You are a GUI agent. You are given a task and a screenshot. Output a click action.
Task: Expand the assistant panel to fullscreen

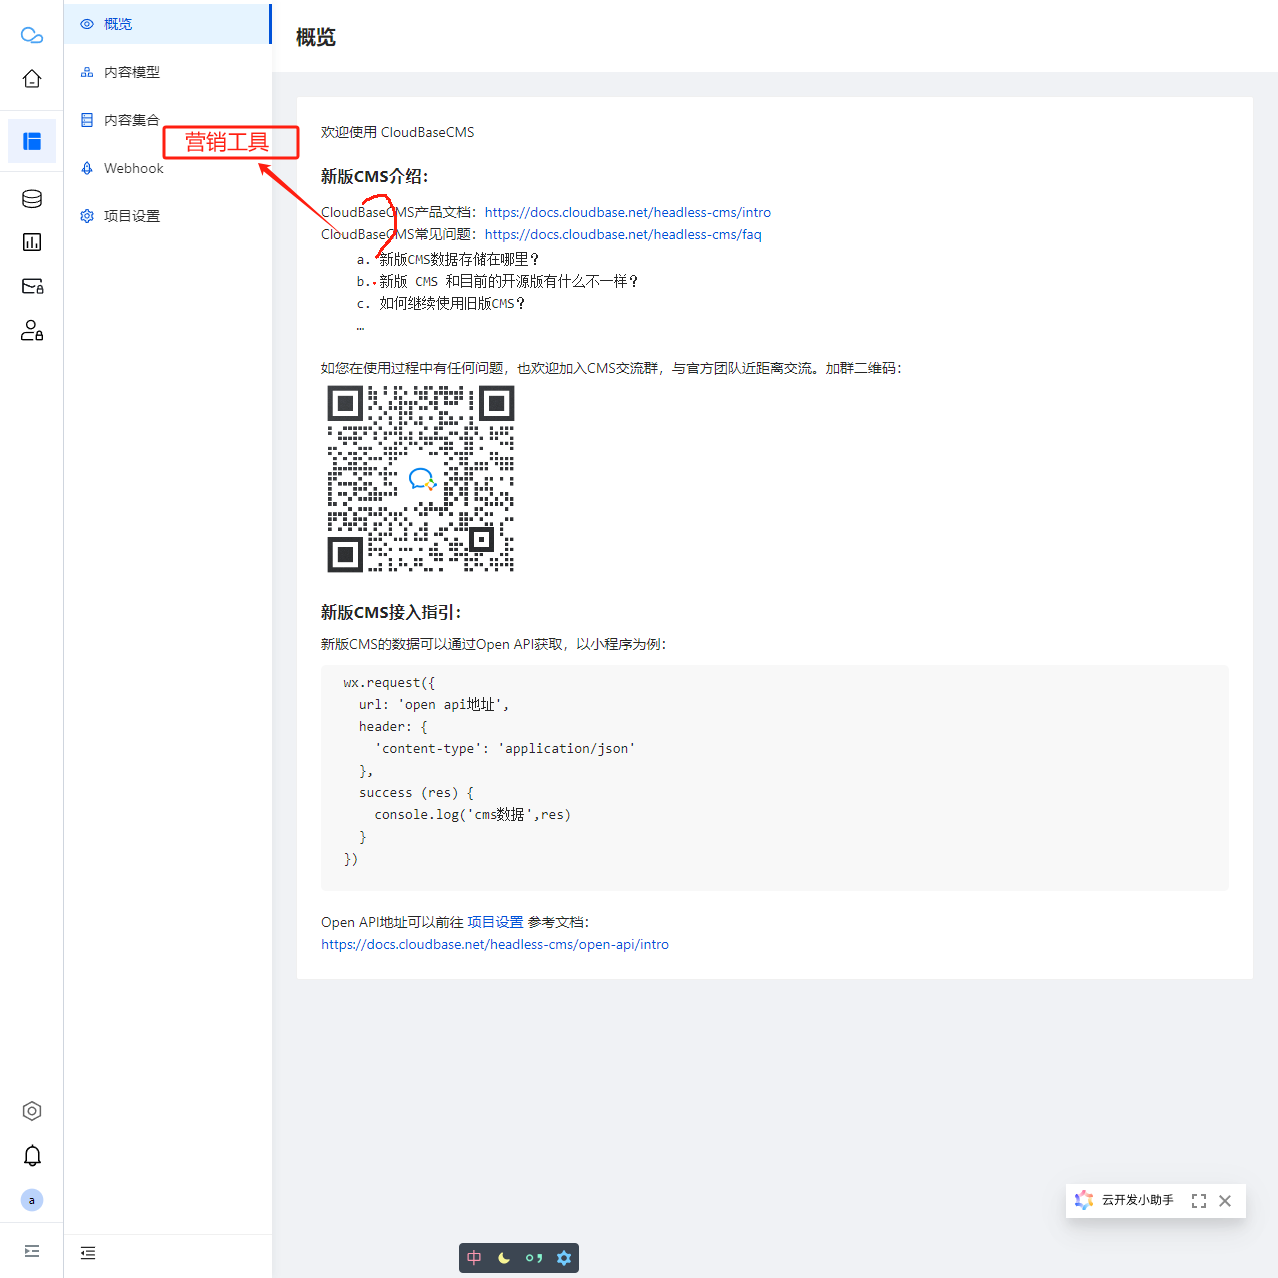[x=1199, y=1201]
